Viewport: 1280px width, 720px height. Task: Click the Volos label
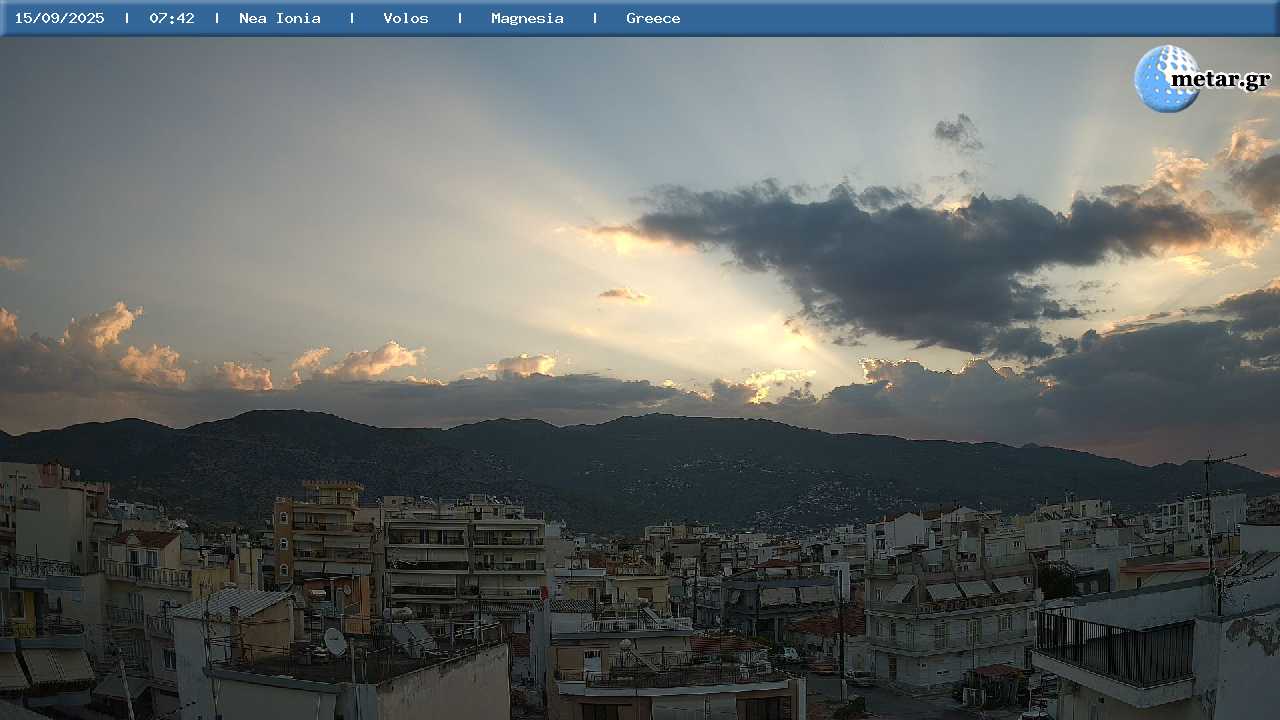(406, 18)
